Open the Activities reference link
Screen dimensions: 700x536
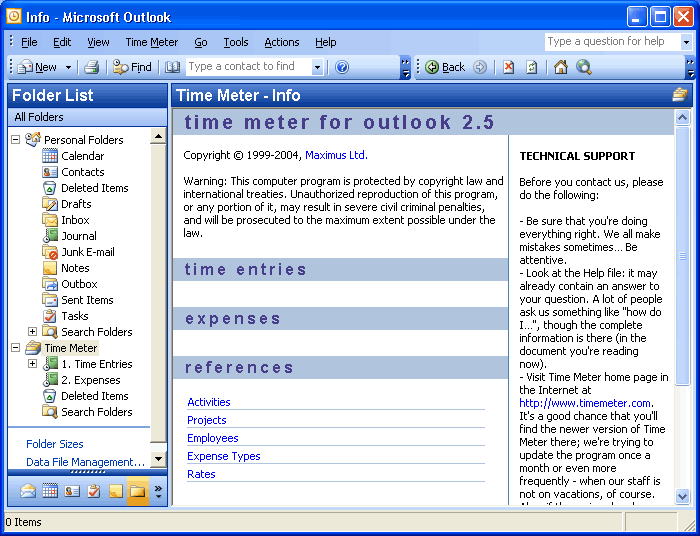(x=209, y=402)
